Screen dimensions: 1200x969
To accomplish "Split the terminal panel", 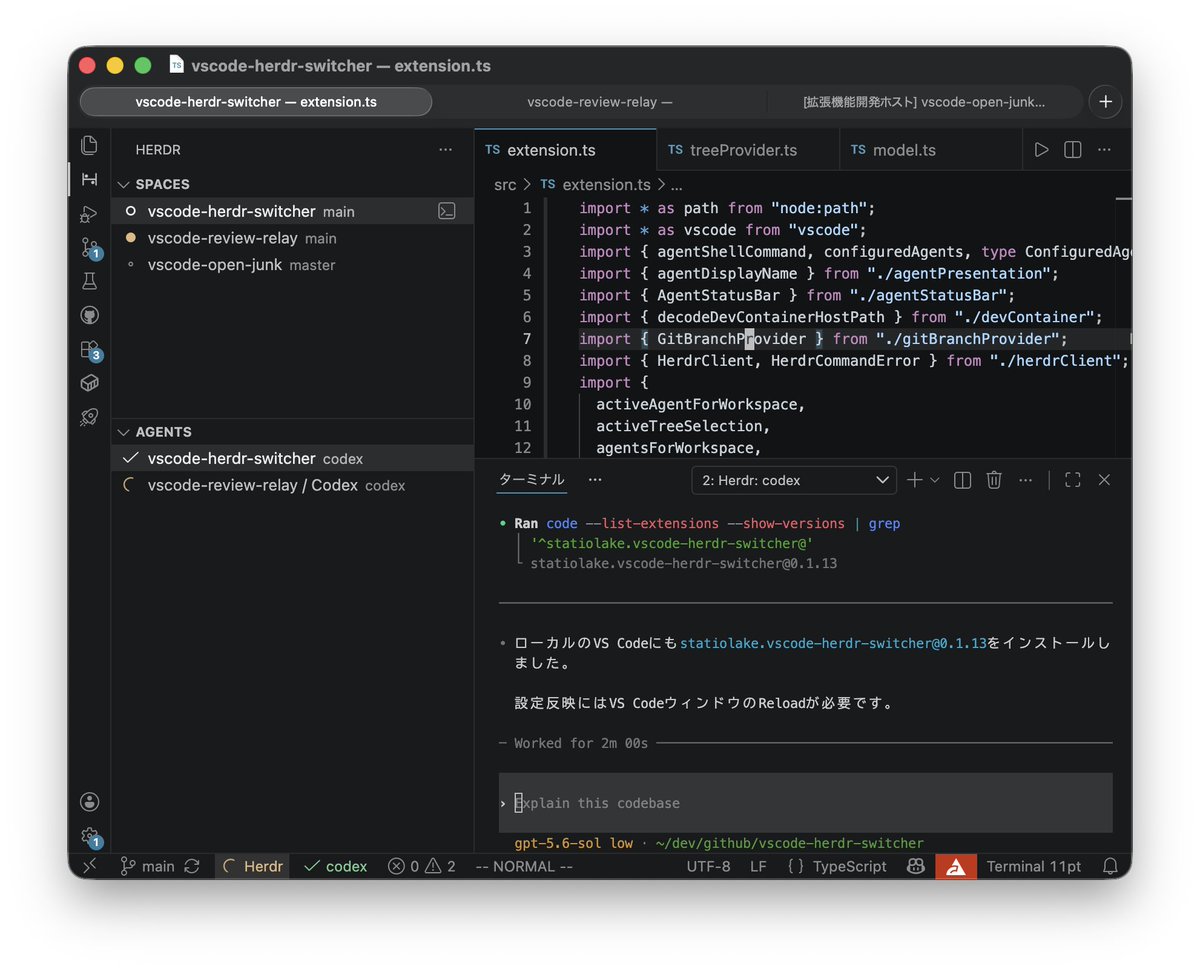I will (x=962, y=480).
